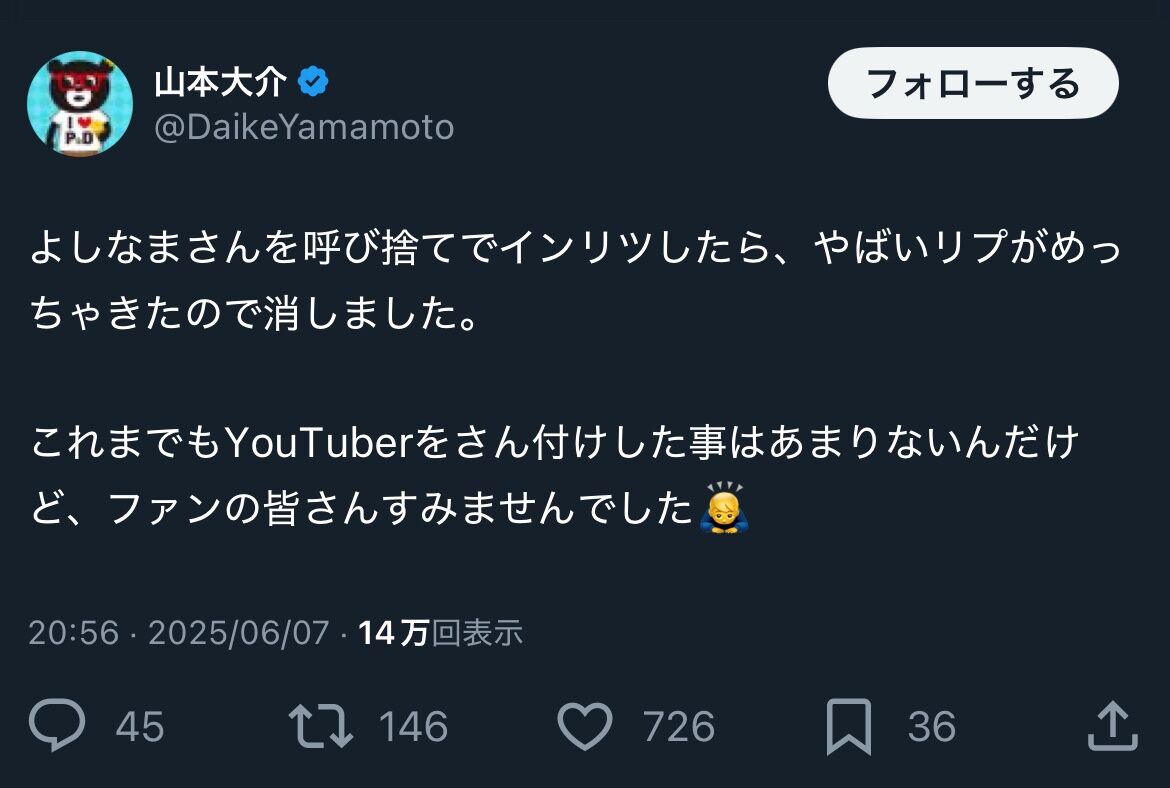Open 山本大介 display name profile
Screen dimensions: 1170x788
coord(220,82)
